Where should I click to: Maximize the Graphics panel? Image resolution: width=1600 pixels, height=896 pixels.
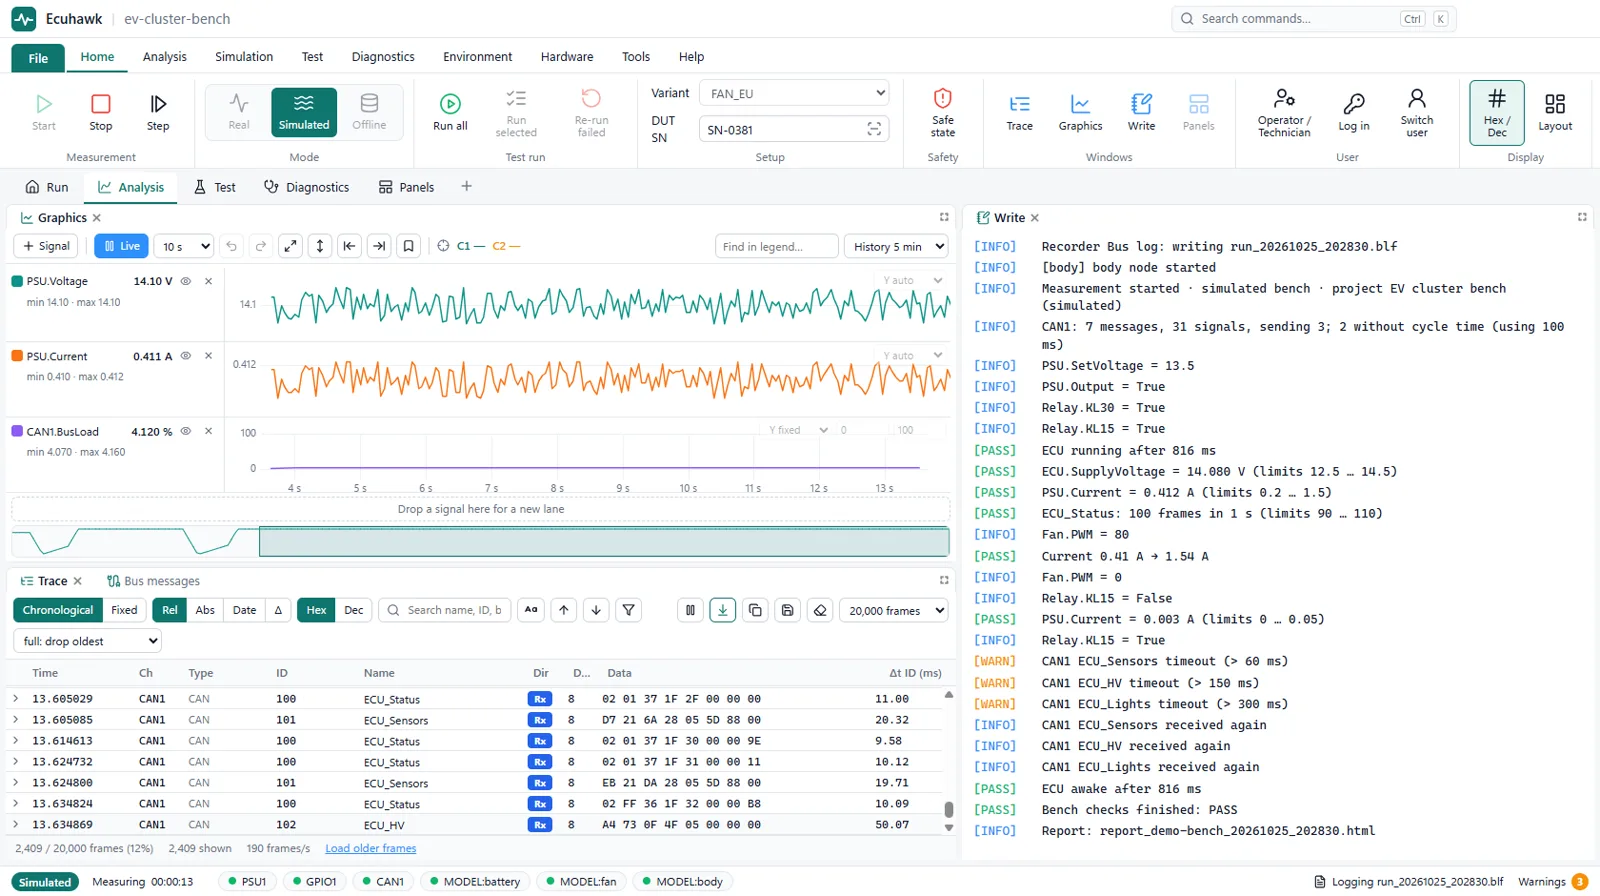pyautogui.click(x=944, y=217)
